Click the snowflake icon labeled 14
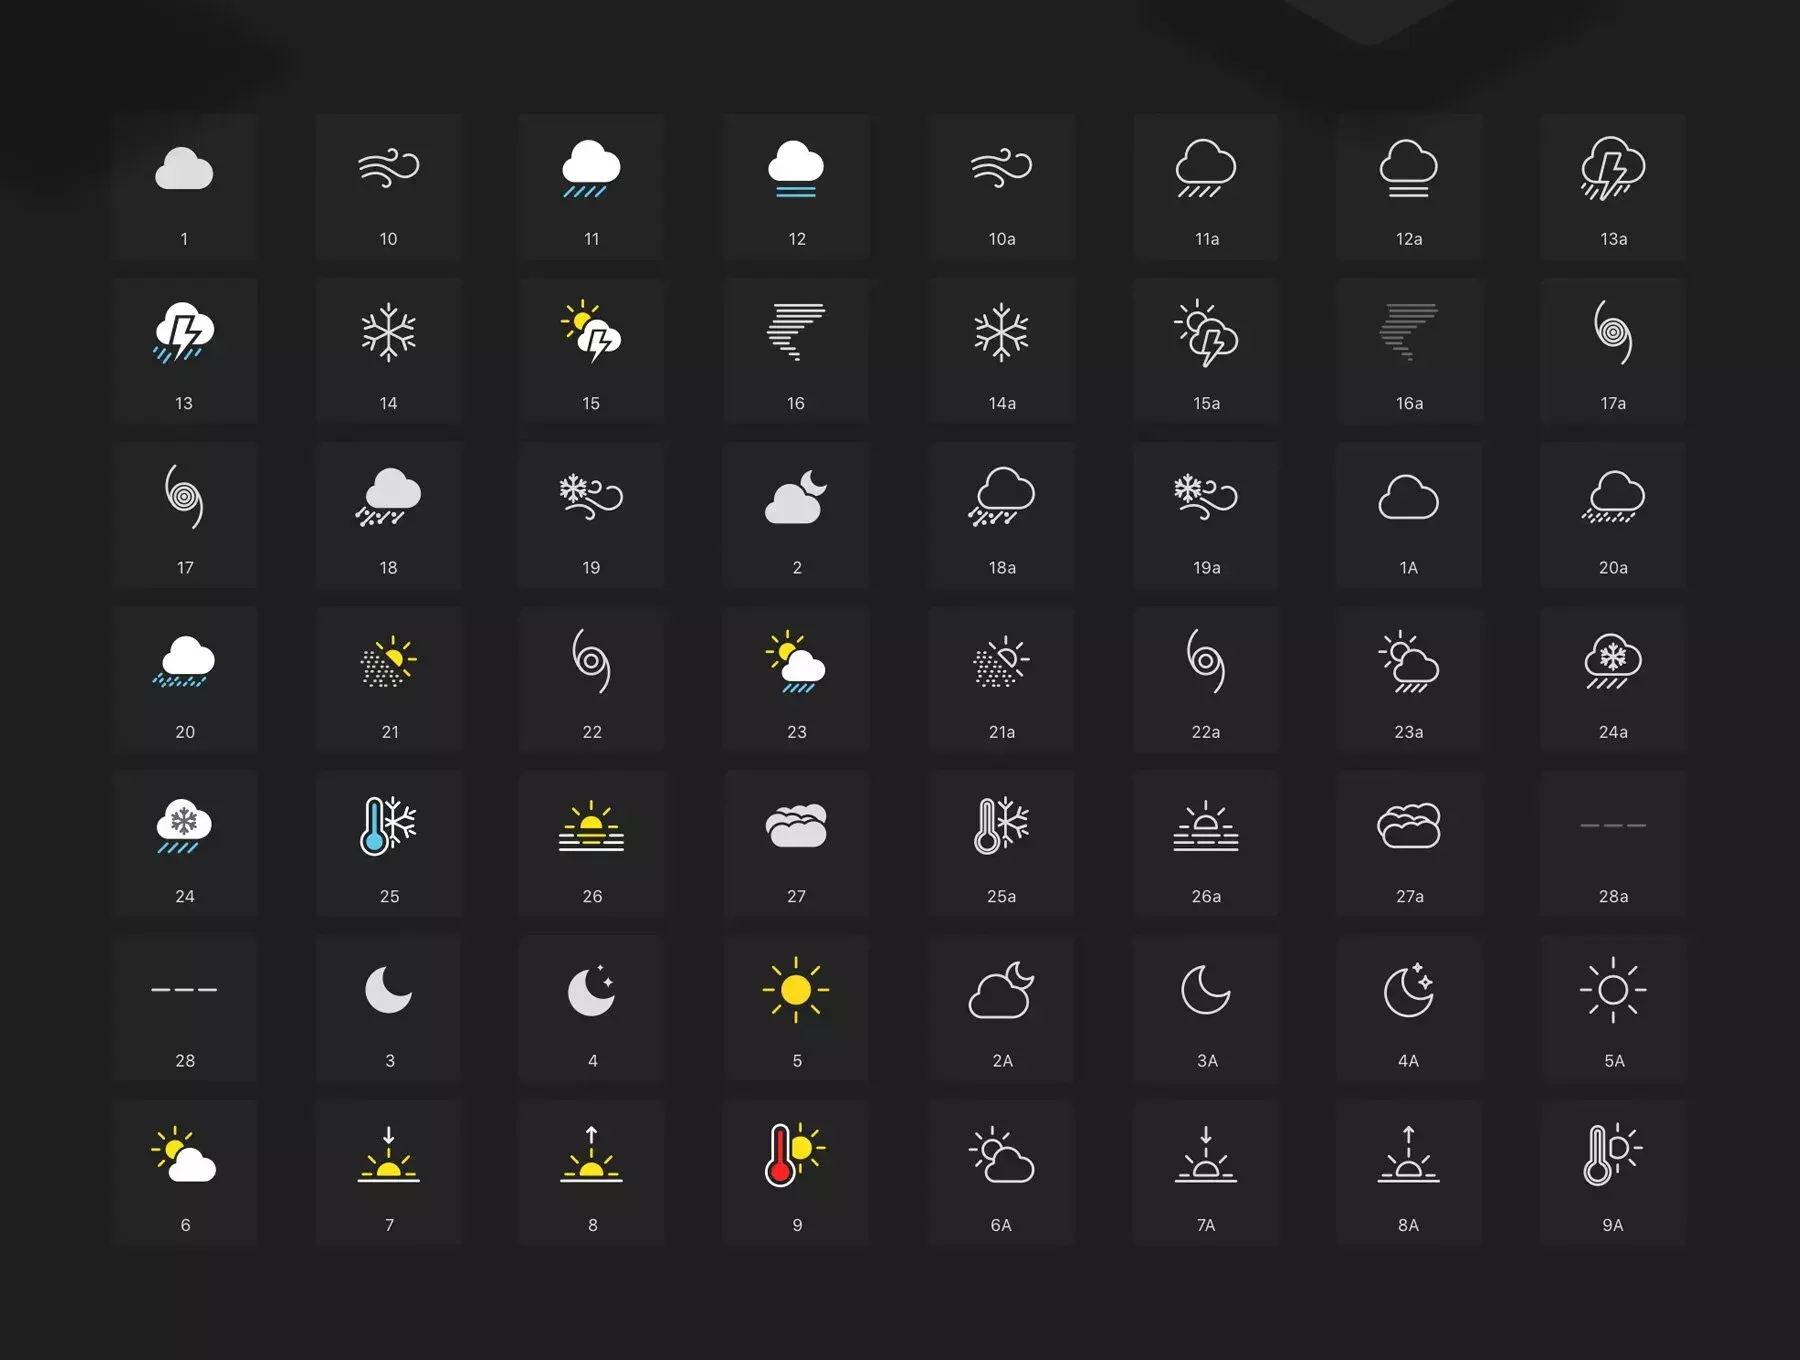This screenshot has height=1360, width=1800. click(x=388, y=332)
